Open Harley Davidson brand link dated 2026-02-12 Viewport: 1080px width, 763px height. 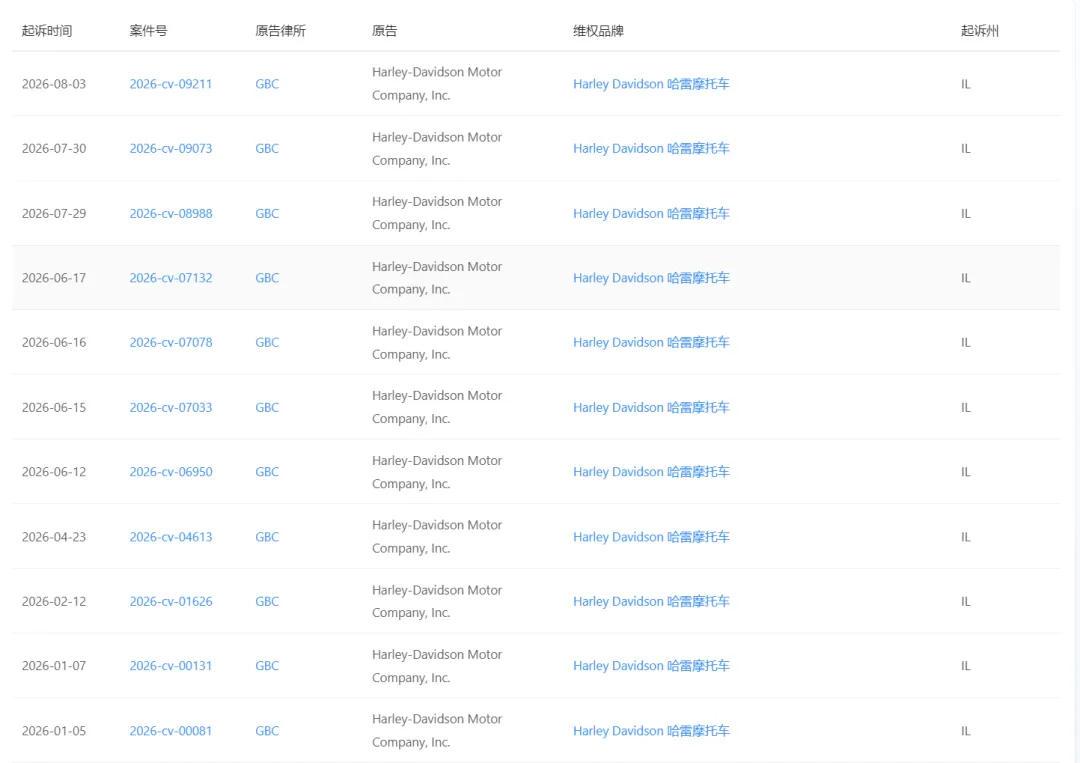click(651, 601)
